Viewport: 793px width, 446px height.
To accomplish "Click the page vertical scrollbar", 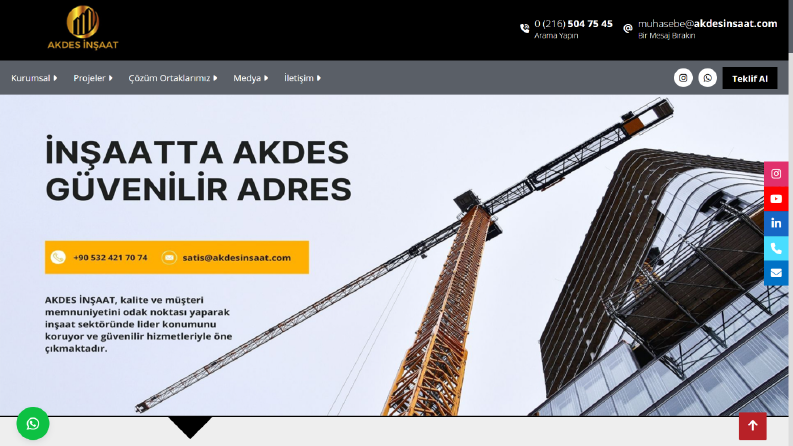I will click(790, 223).
